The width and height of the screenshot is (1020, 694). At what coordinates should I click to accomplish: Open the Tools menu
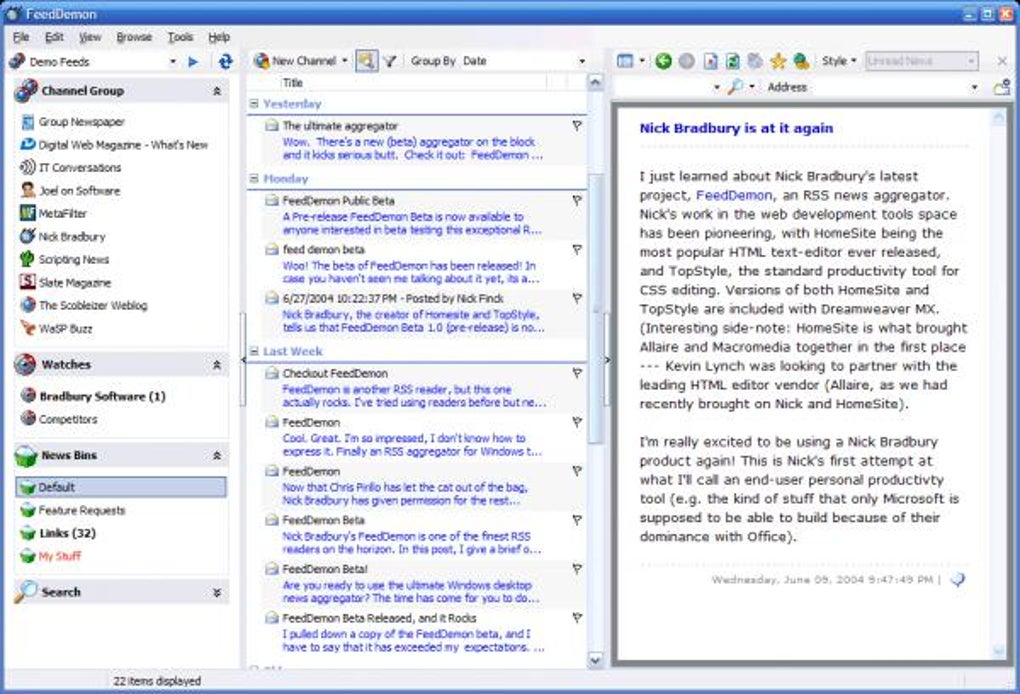[180, 37]
